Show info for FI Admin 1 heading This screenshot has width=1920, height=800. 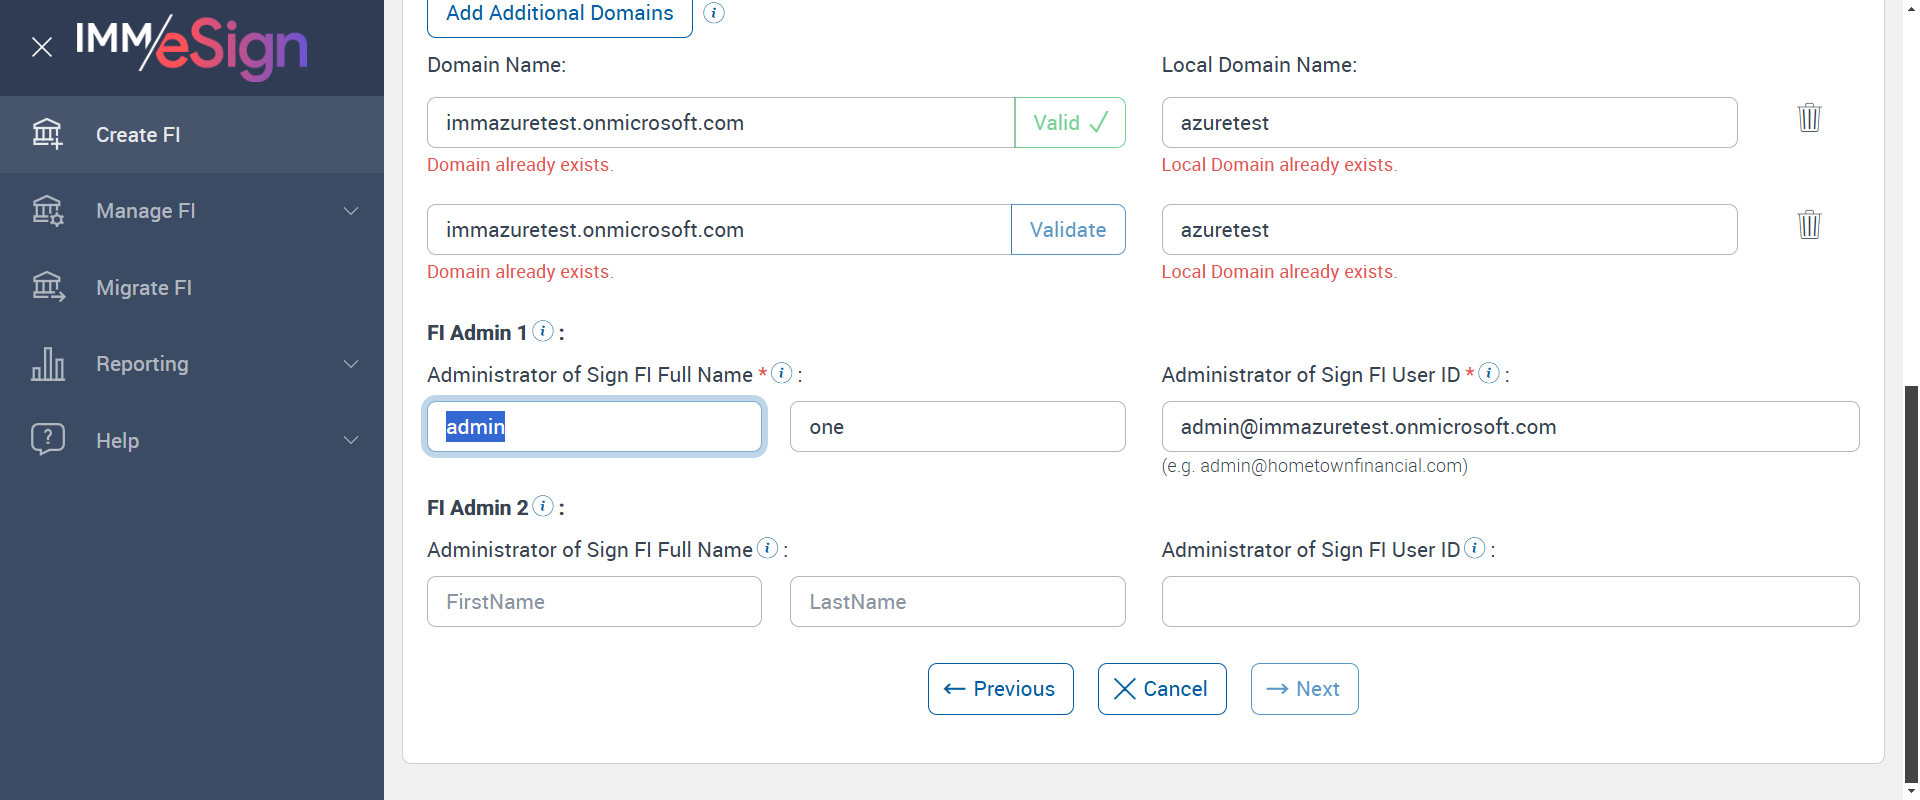click(543, 331)
